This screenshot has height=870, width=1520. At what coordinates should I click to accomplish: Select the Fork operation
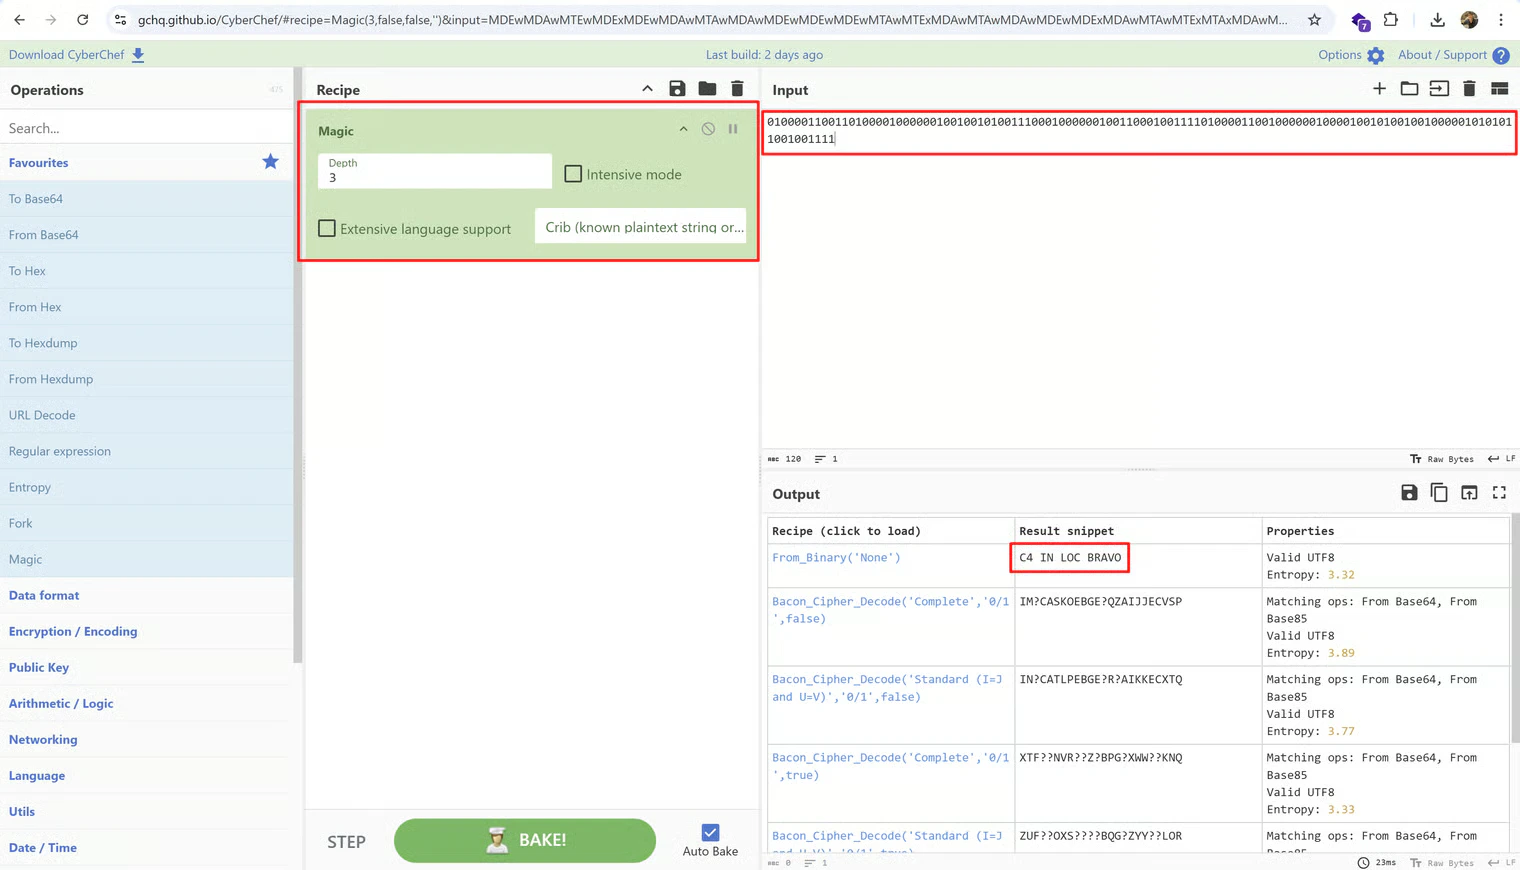146,522
